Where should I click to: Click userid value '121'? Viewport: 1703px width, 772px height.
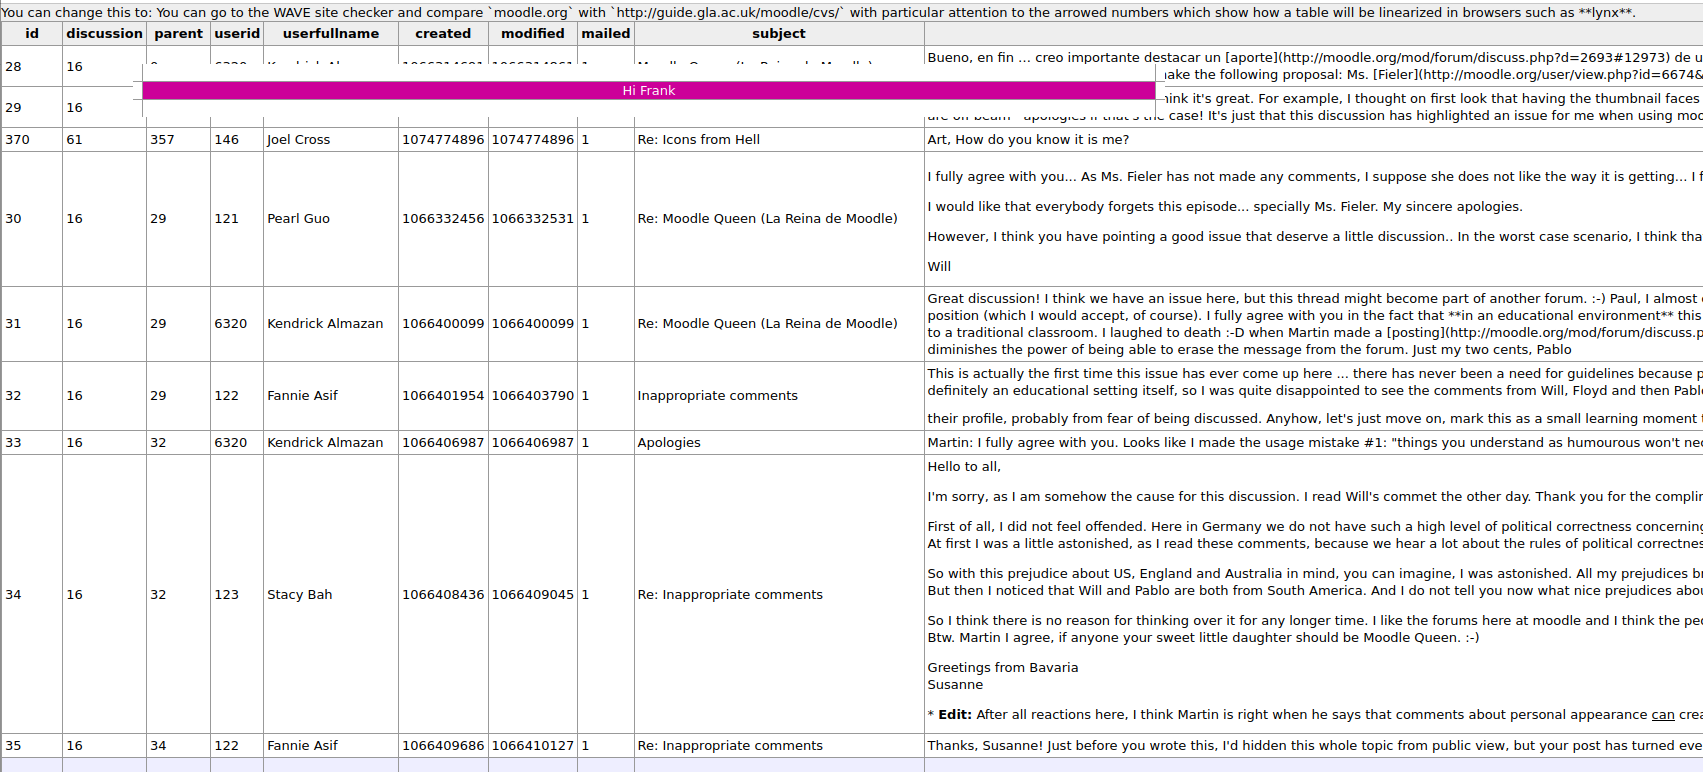(x=227, y=218)
